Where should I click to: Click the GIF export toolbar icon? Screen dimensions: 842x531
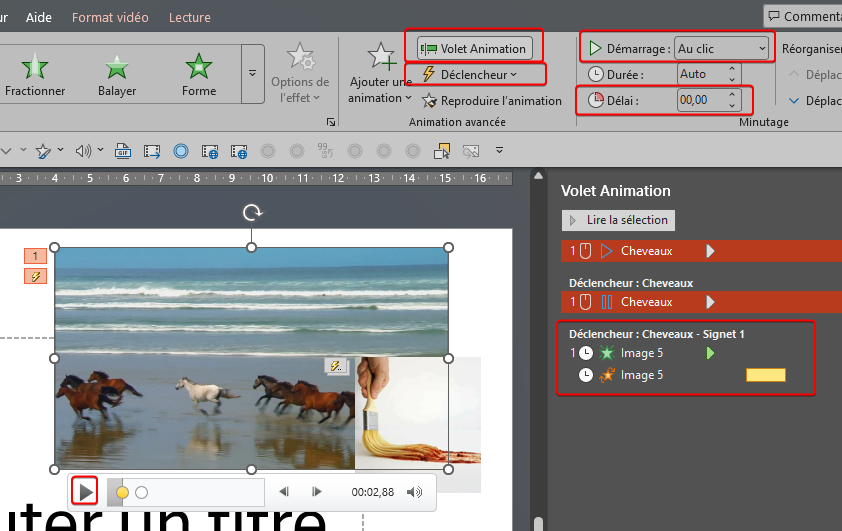point(123,151)
